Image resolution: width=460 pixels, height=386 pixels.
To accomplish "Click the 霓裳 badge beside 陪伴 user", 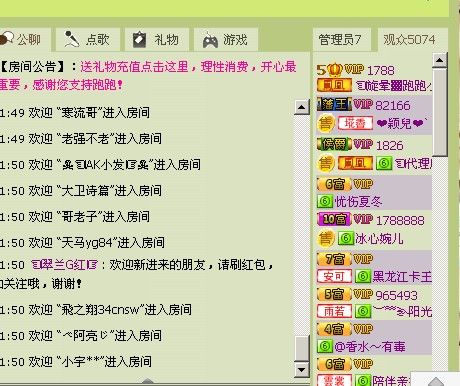I will tap(334, 380).
